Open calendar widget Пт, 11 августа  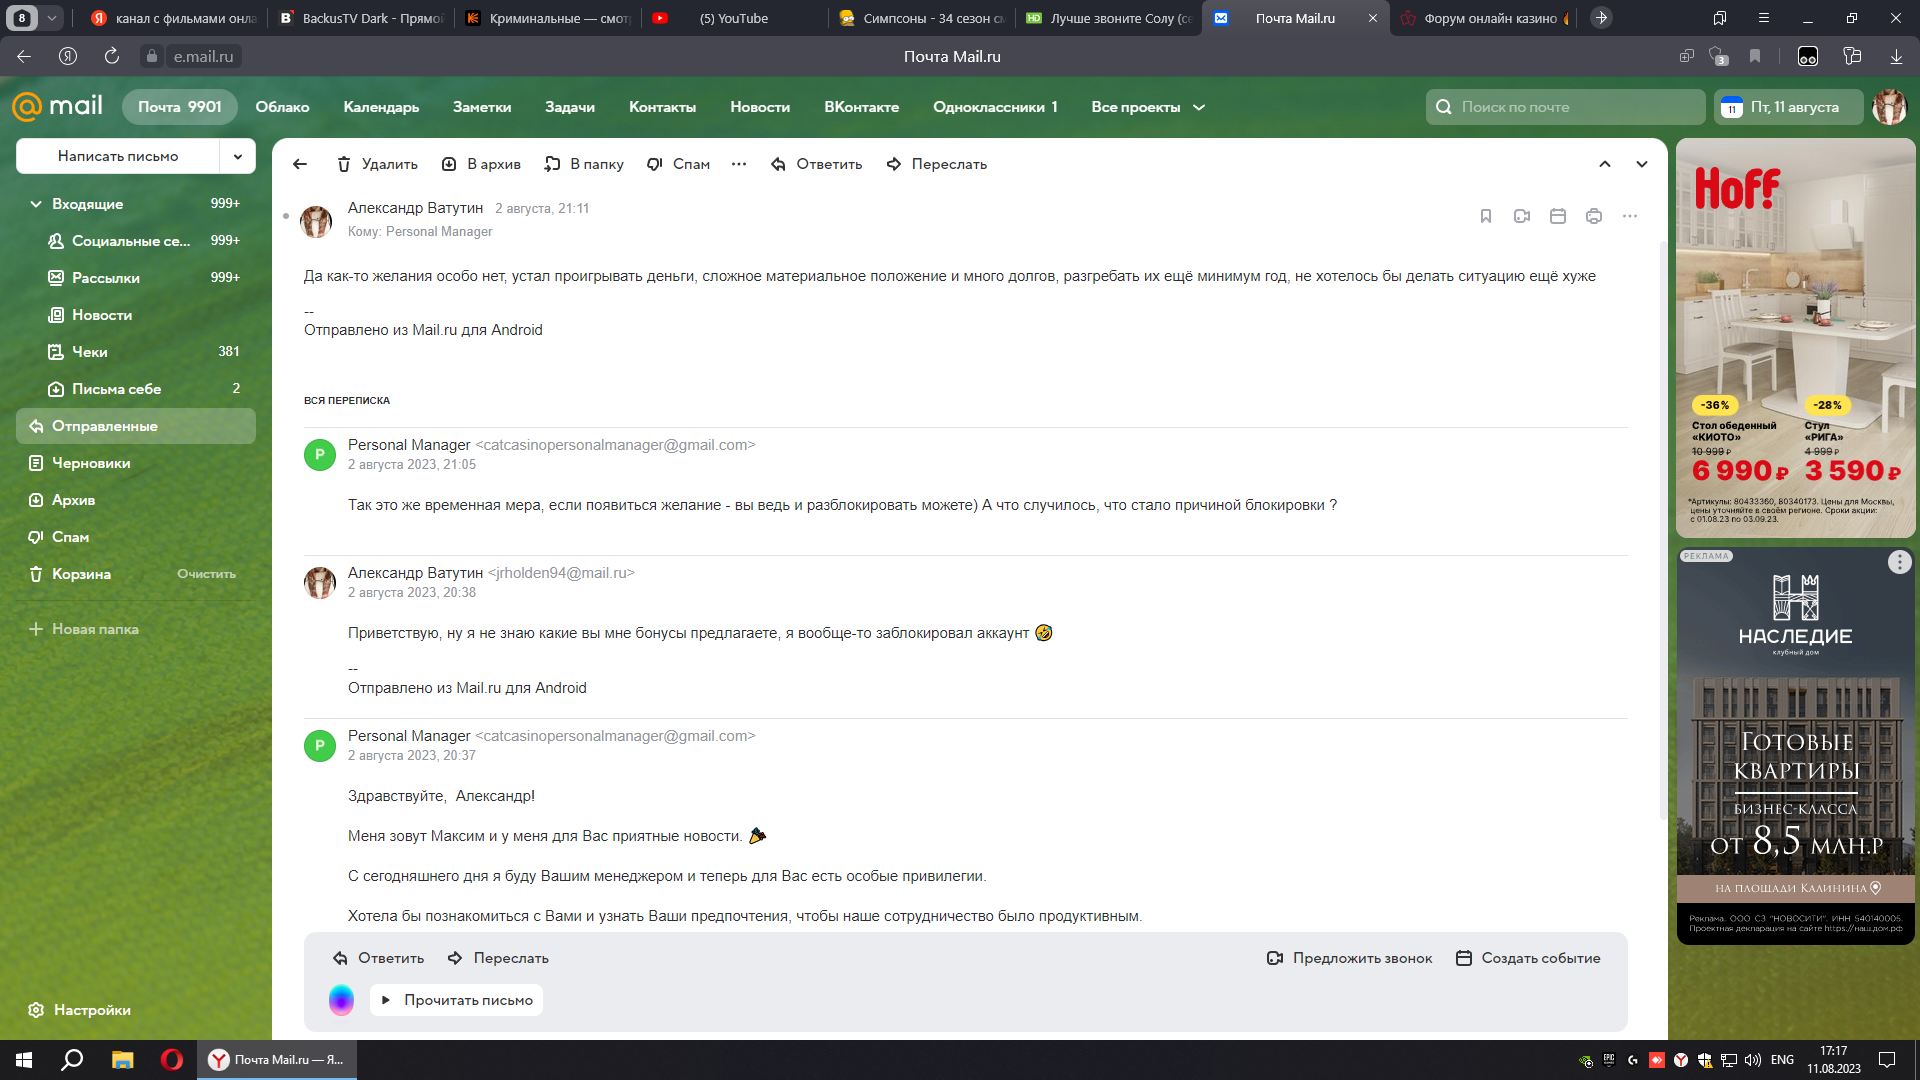(1789, 107)
